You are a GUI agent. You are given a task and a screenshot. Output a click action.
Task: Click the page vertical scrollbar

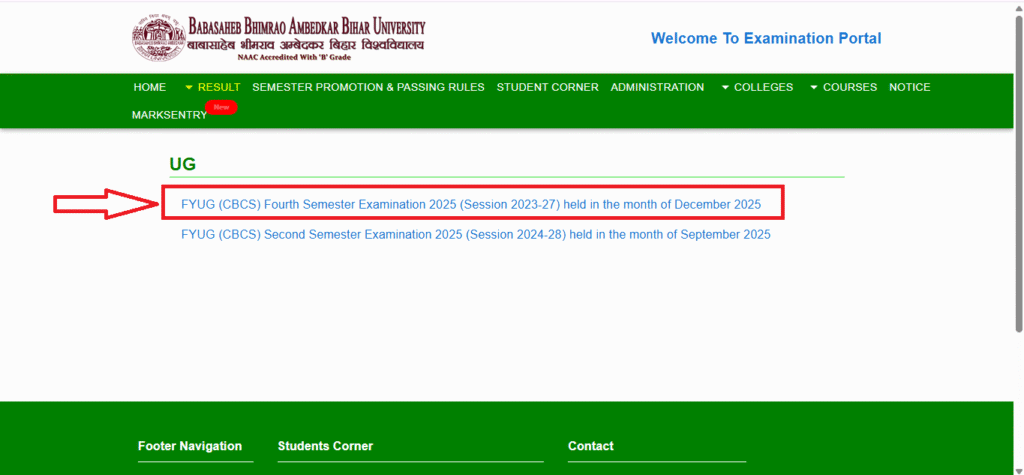(1019, 172)
